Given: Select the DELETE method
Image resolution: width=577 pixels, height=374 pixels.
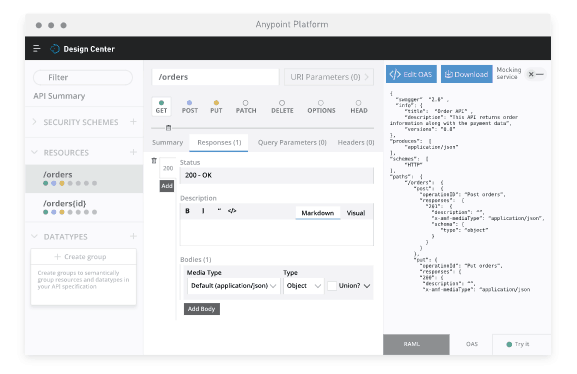Looking at the screenshot, I should tap(282, 106).
